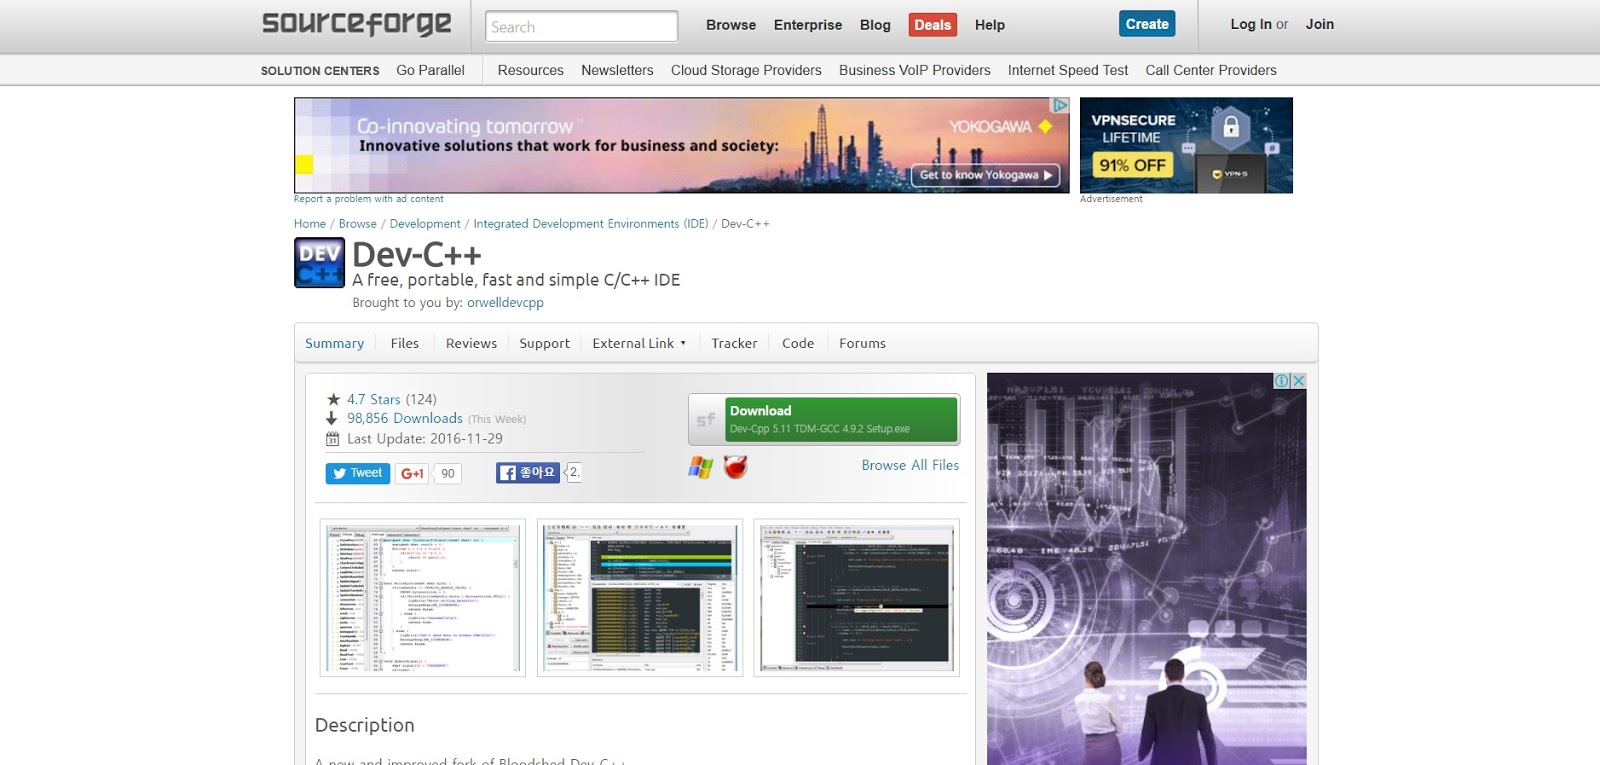Click the Windows platform icon
Image resolution: width=1600 pixels, height=765 pixels.
[x=701, y=467]
